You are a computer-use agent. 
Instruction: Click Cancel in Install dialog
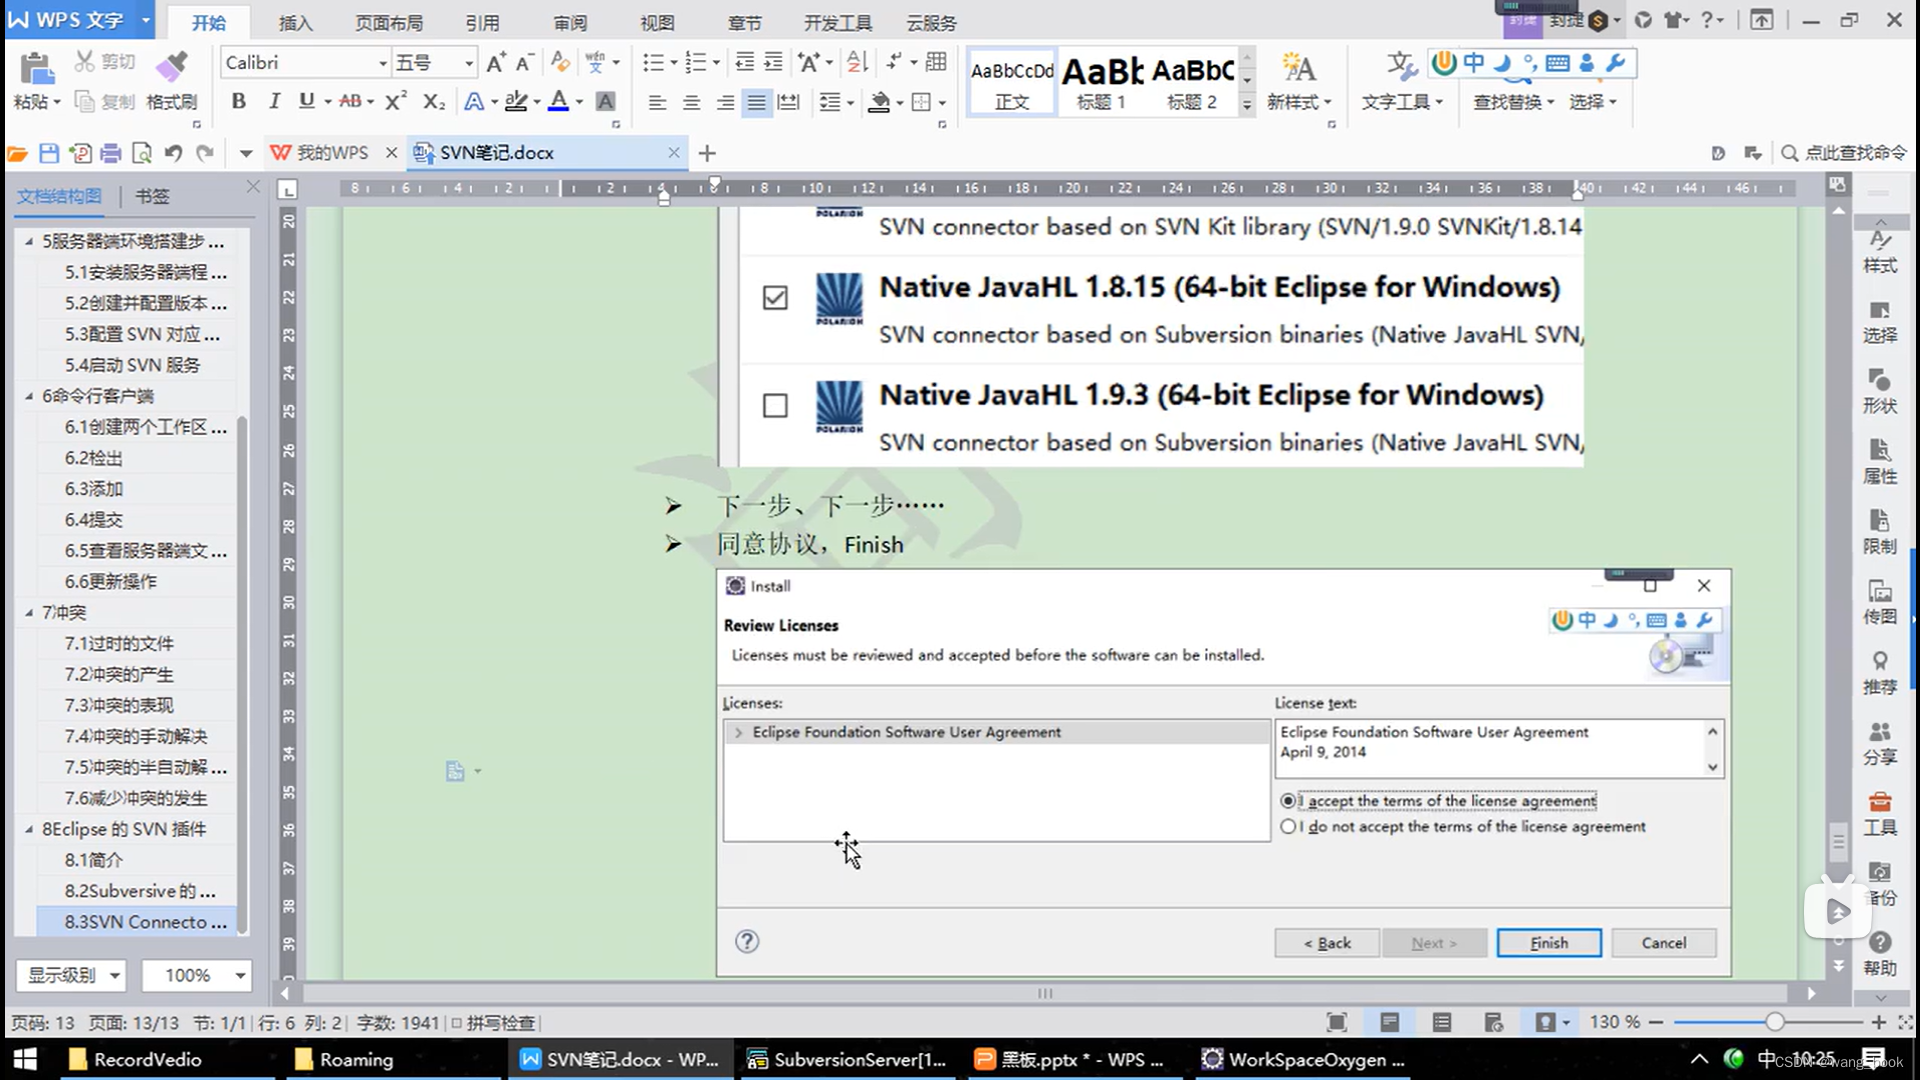point(1664,943)
